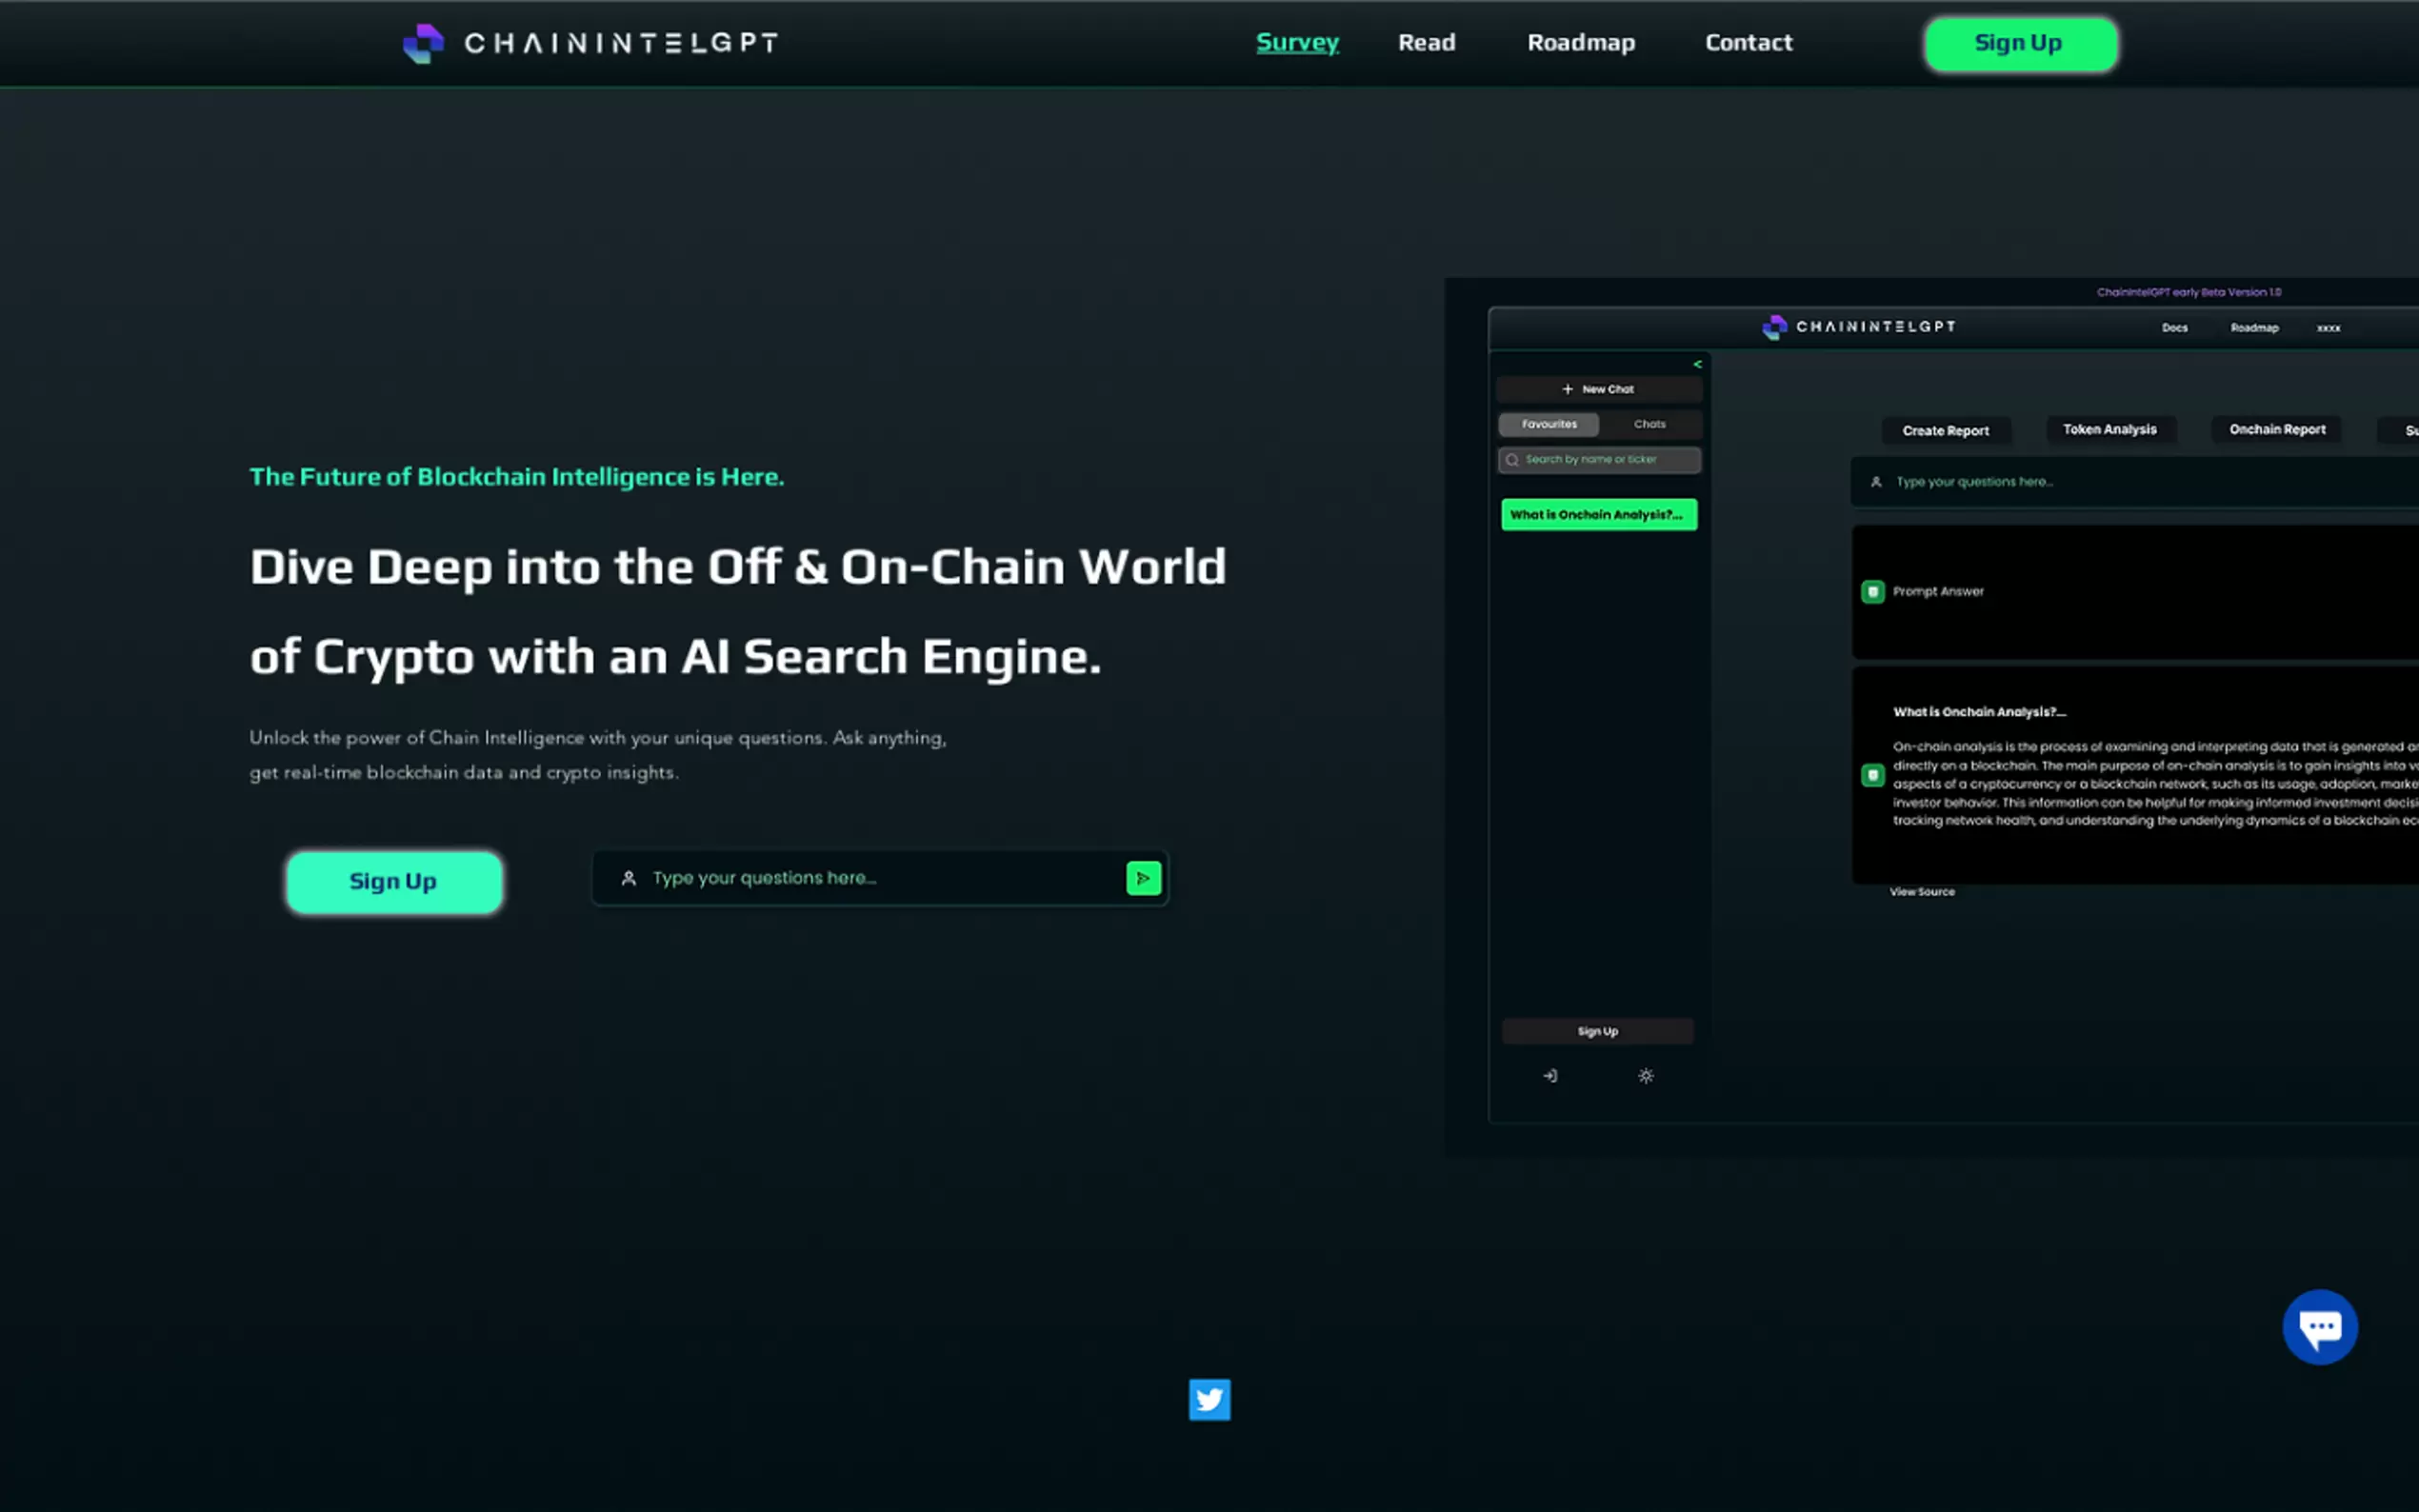The width and height of the screenshot is (2419, 1512).
Task: Open the Survey navigation link
Action: (x=1297, y=43)
